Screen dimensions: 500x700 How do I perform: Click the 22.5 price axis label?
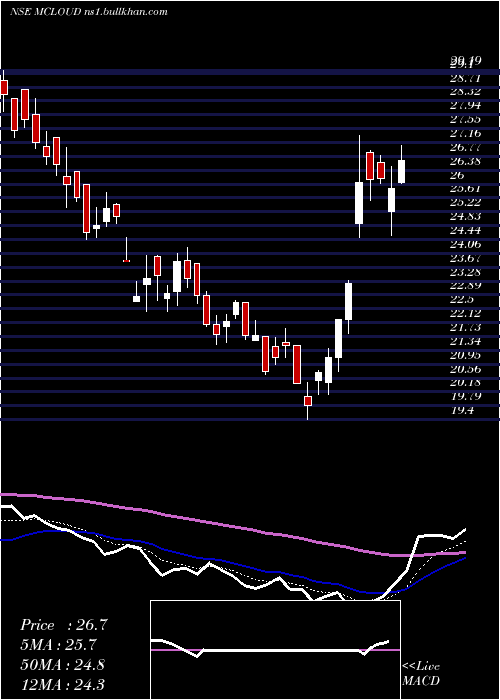(462, 300)
